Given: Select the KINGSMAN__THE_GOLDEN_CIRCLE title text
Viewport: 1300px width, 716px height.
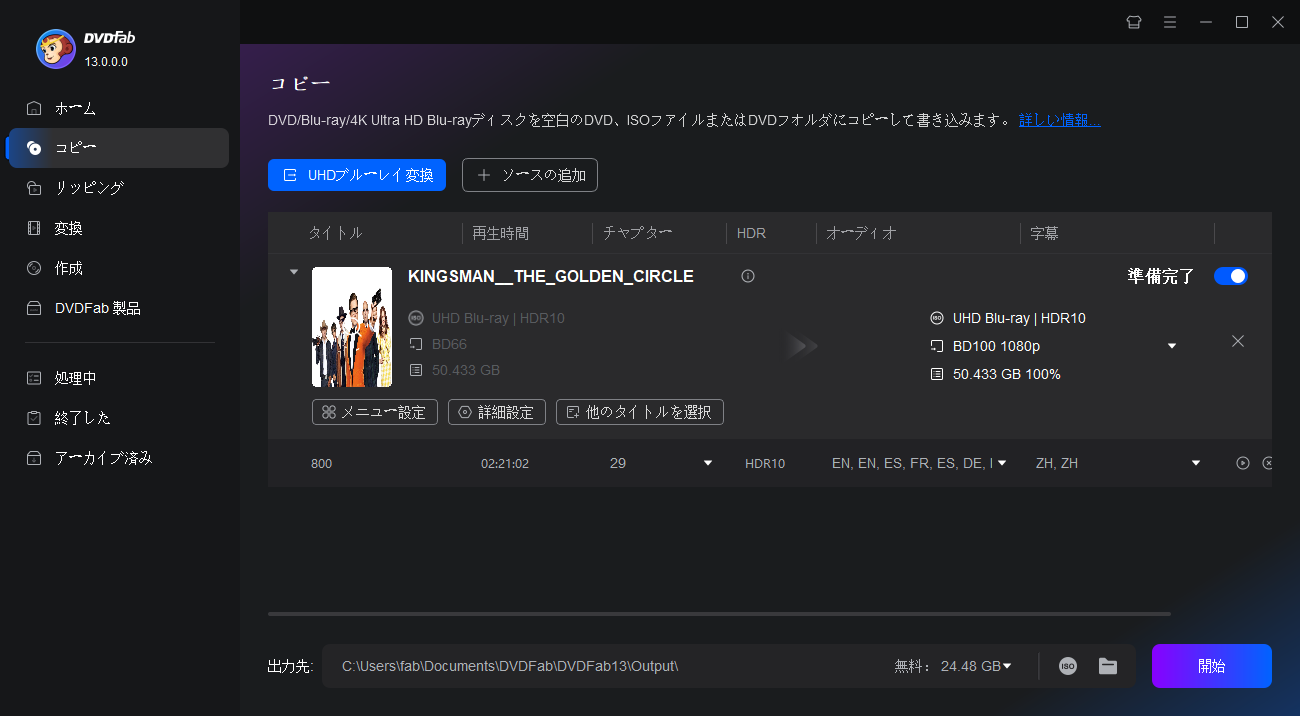Looking at the screenshot, I should click(551, 276).
